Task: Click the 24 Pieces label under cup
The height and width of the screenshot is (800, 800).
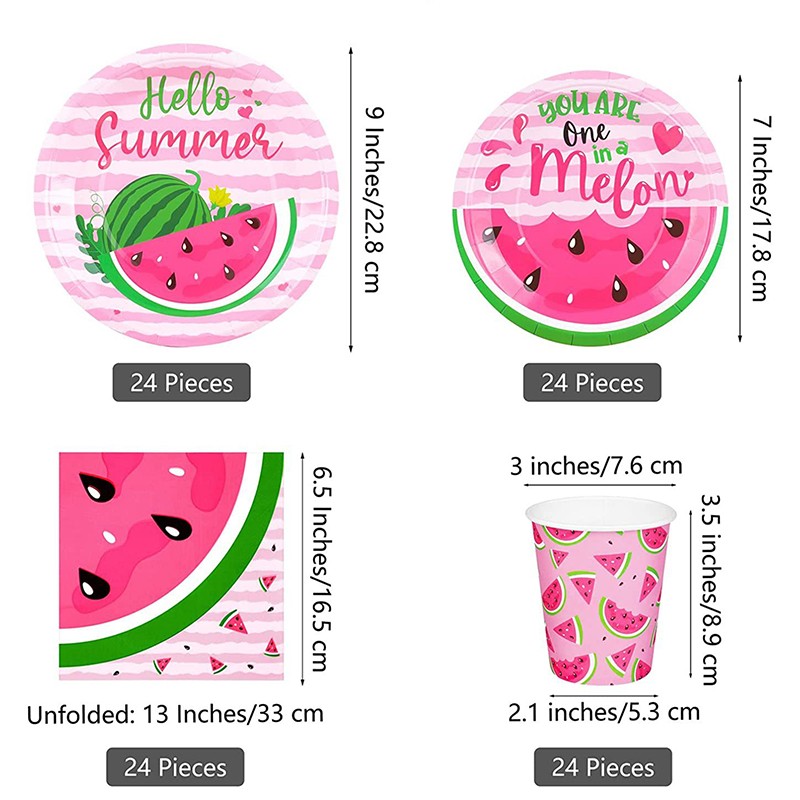Action: pyautogui.click(x=603, y=767)
